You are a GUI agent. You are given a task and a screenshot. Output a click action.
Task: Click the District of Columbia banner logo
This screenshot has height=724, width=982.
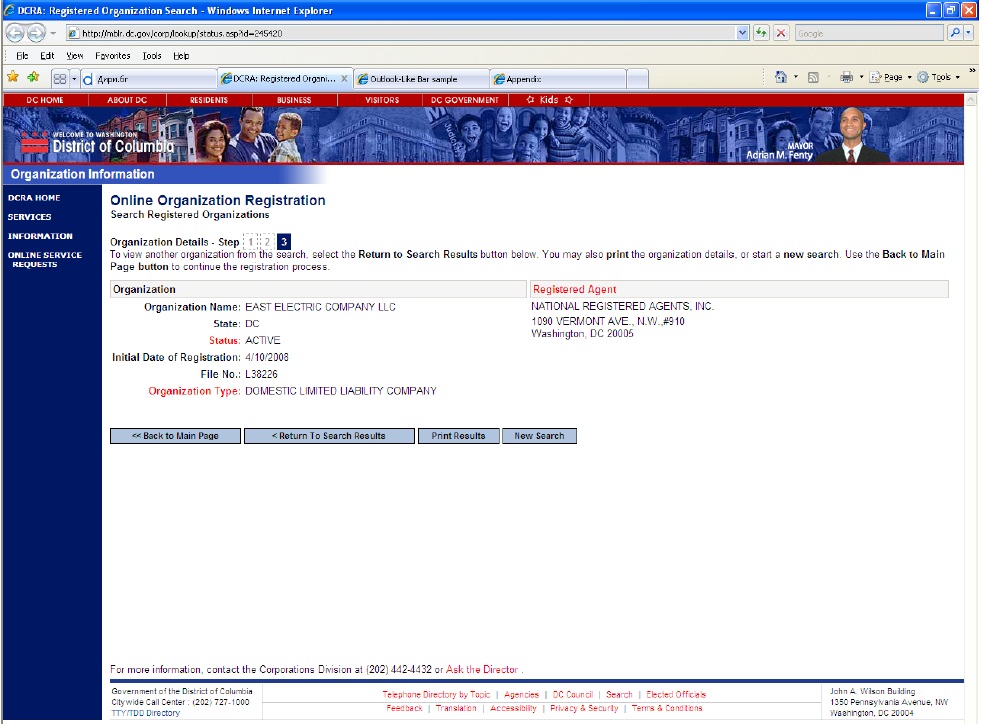(x=97, y=143)
